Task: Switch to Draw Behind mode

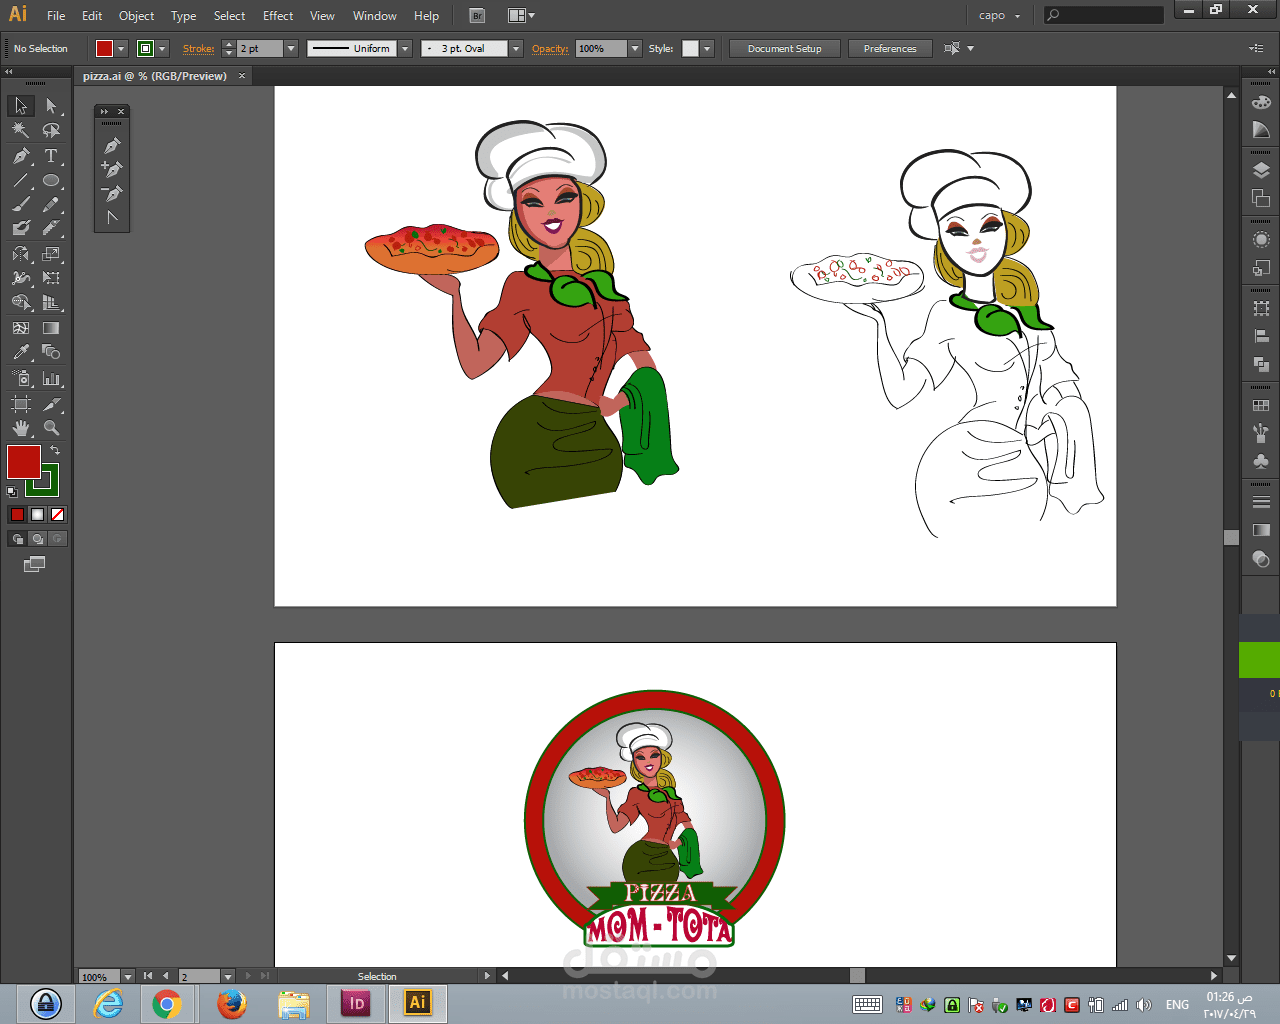Action: click(x=37, y=539)
